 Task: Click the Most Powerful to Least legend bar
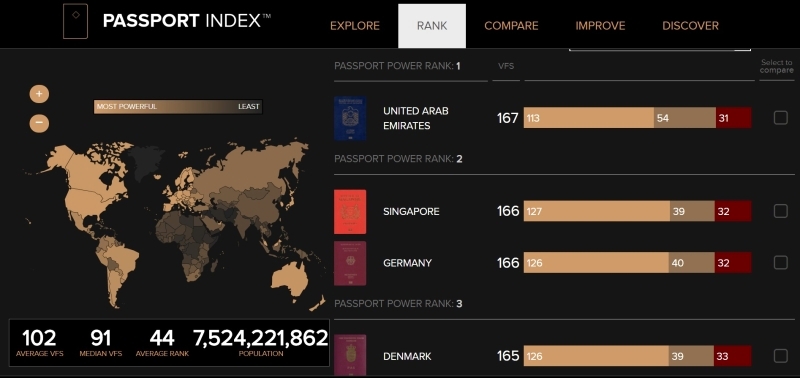coord(178,107)
